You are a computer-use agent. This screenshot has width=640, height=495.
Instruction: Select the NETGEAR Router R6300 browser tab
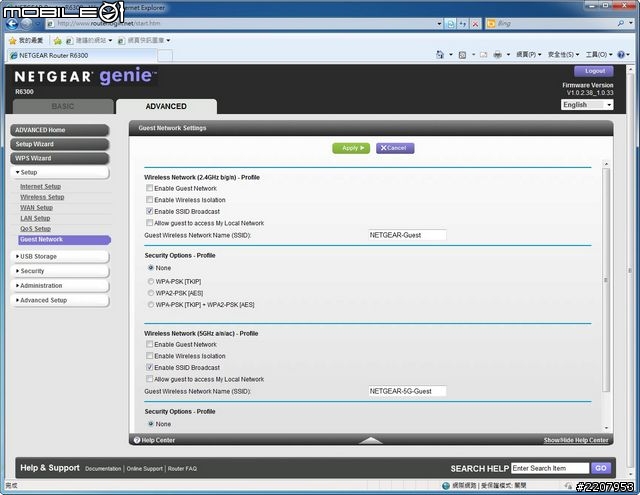[82, 55]
